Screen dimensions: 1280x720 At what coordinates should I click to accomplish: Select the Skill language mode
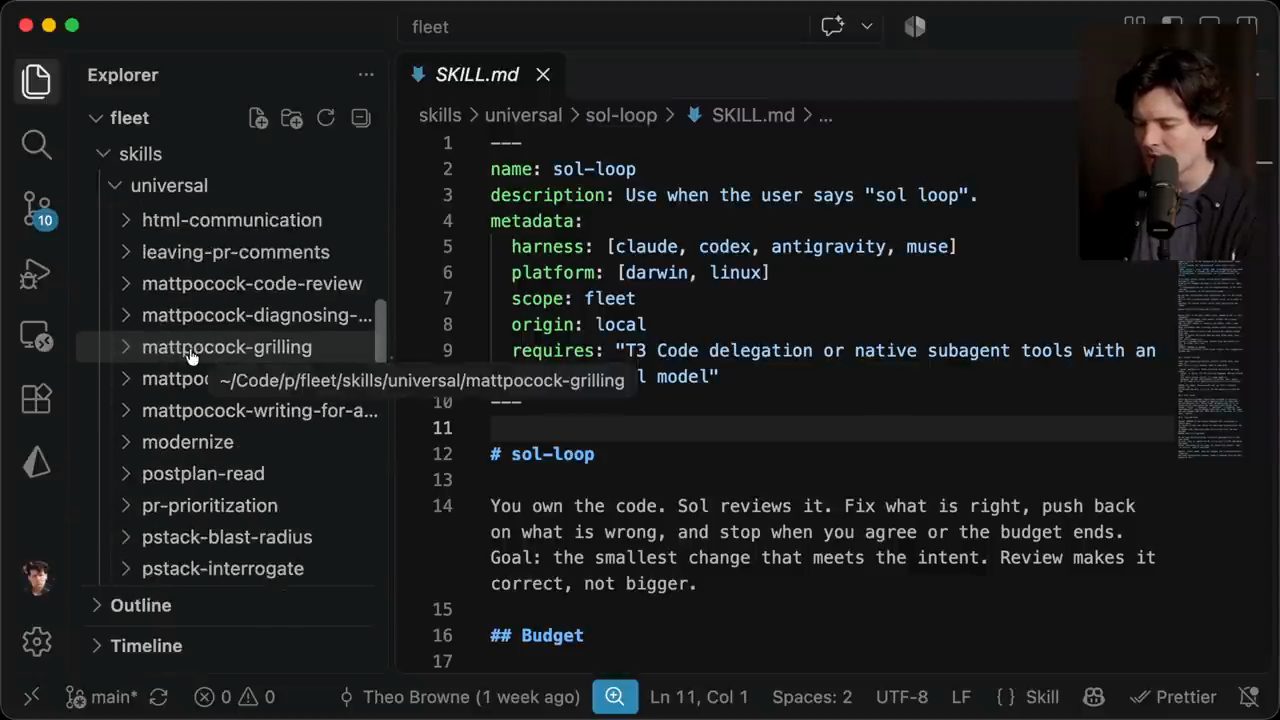pos(1028,697)
